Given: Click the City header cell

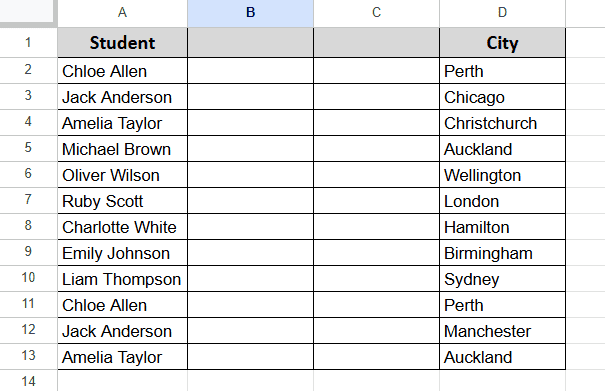Looking at the screenshot, I should click(x=502, y=42).
